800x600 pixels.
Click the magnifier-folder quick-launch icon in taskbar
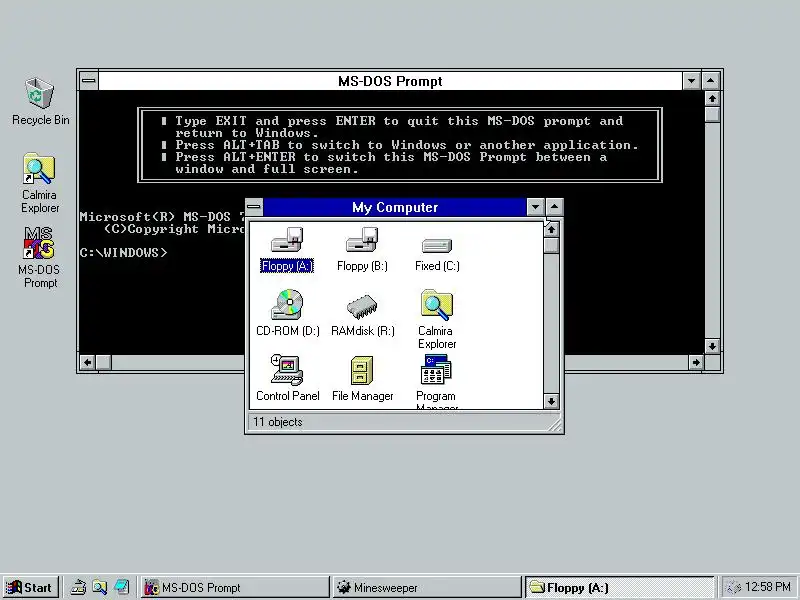click(99, 587)
